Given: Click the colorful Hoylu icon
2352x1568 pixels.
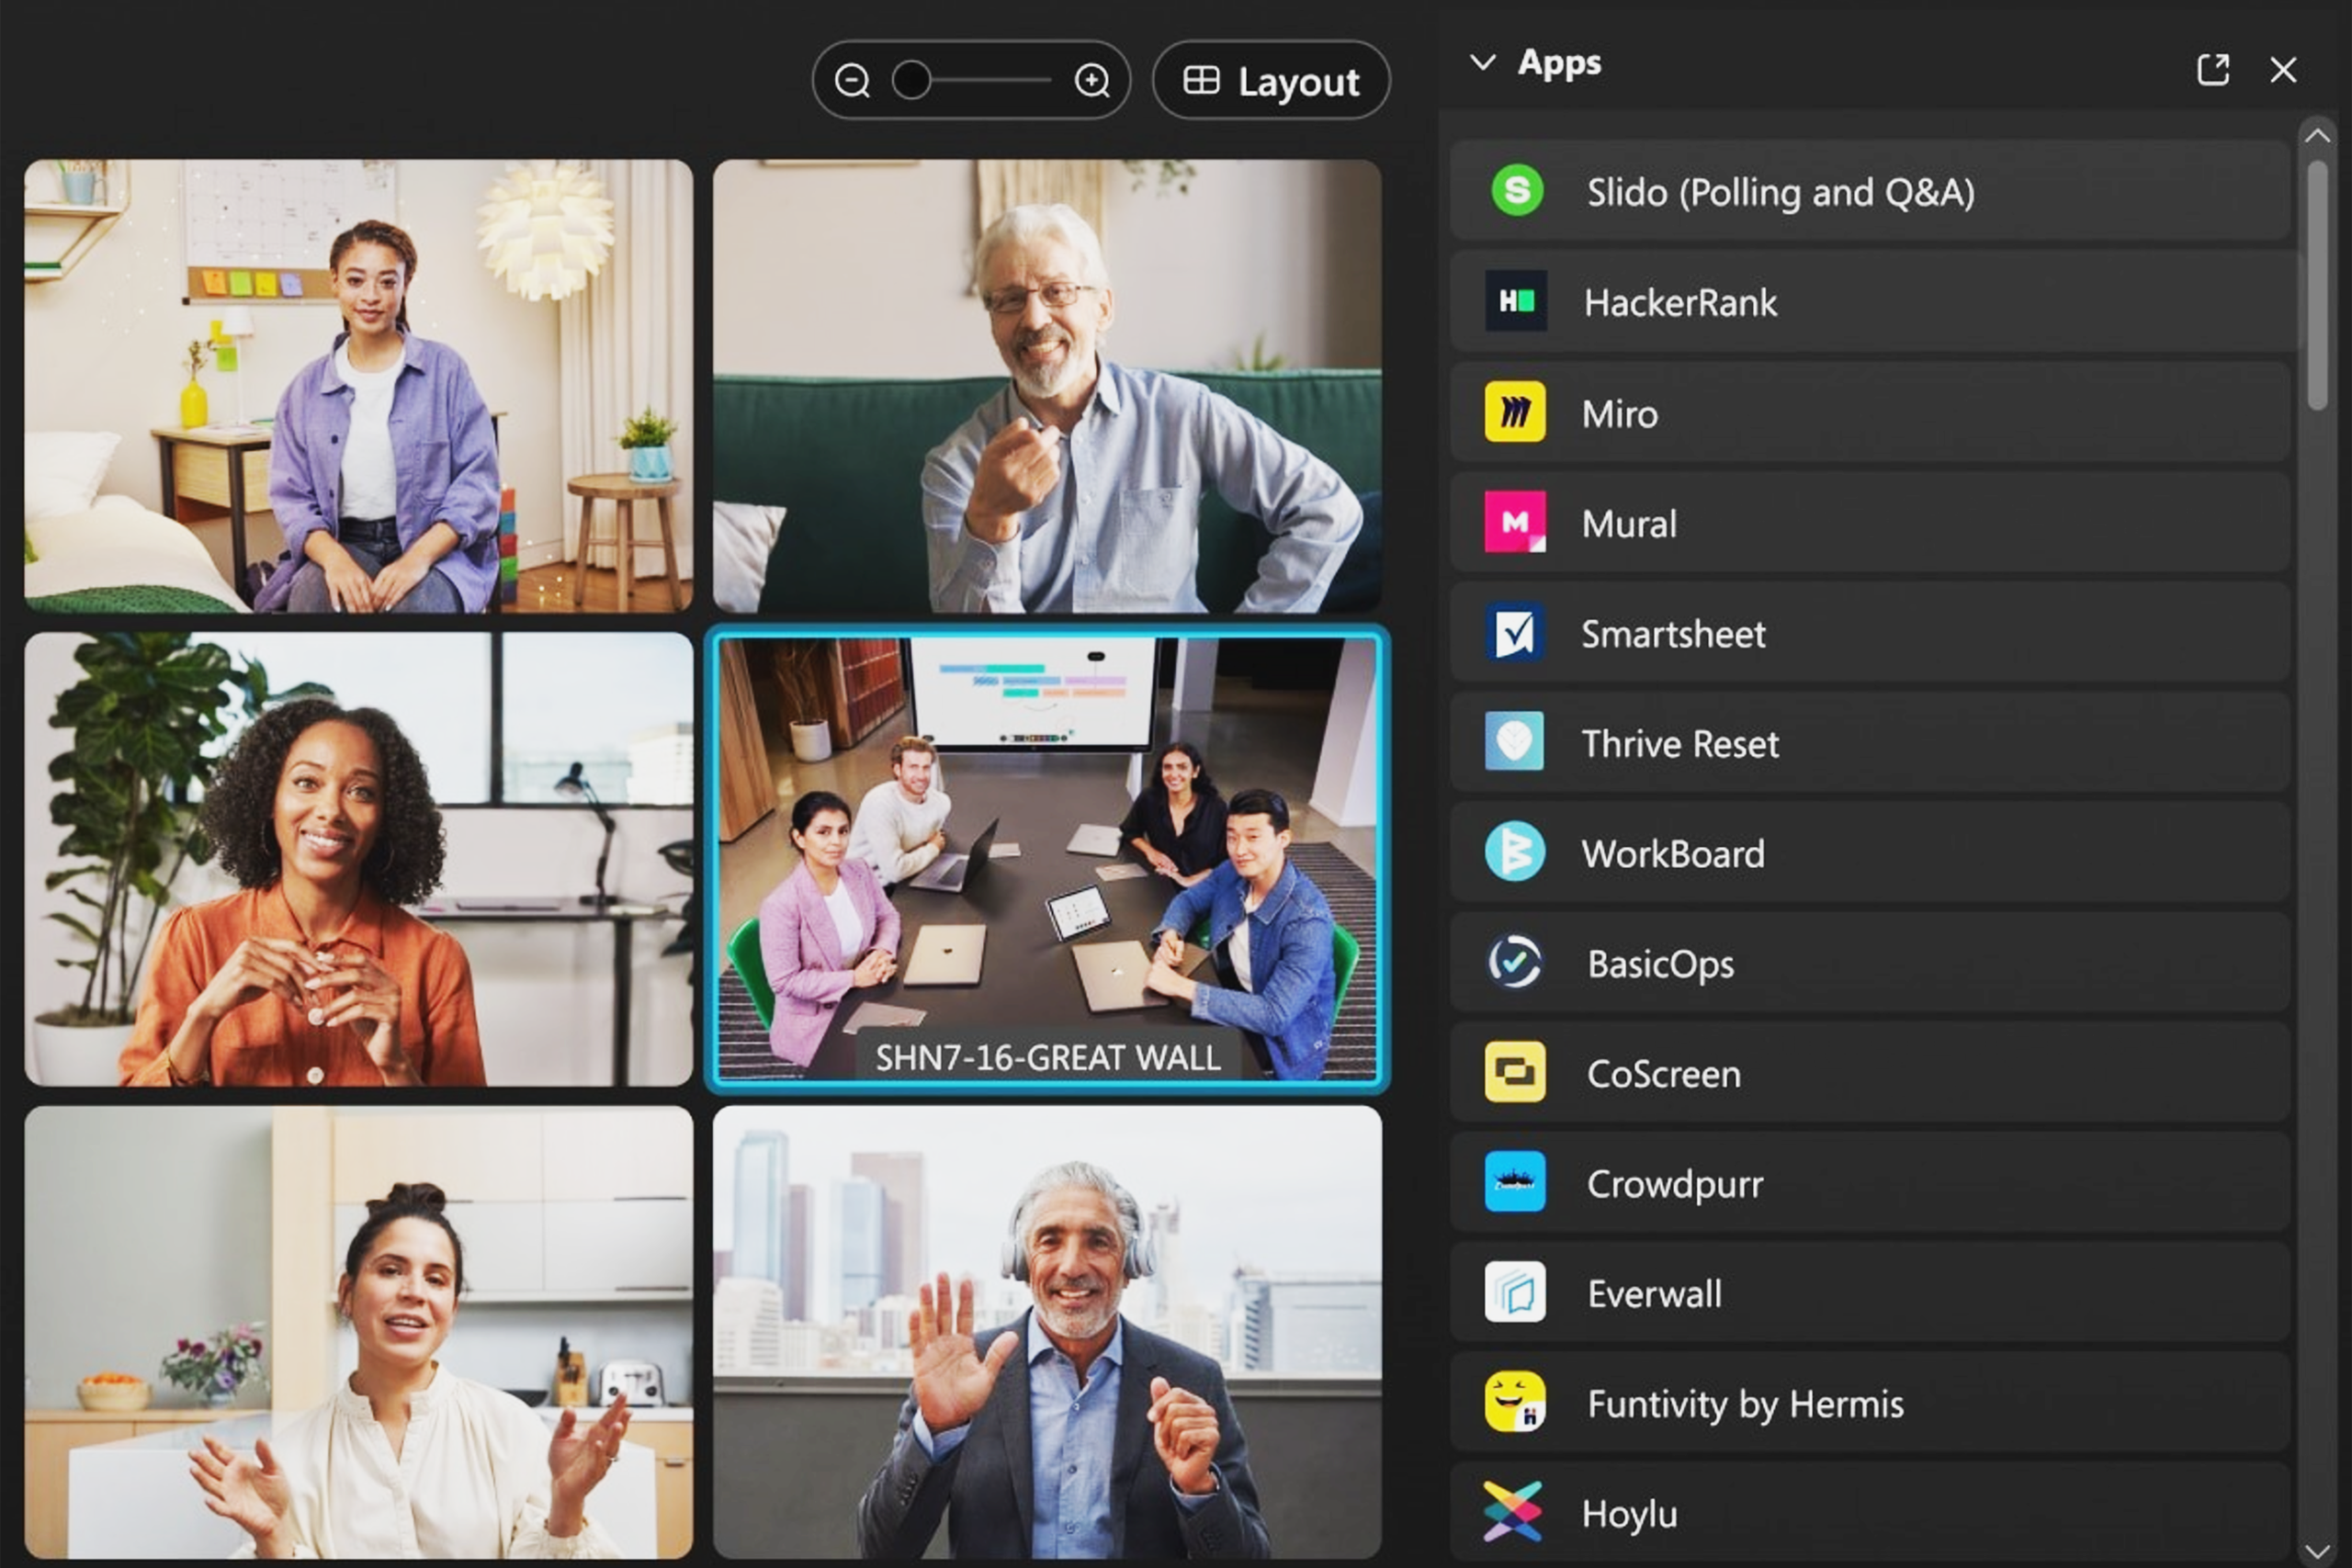Looking at the screenshot, I should tap(1512, 1511).
